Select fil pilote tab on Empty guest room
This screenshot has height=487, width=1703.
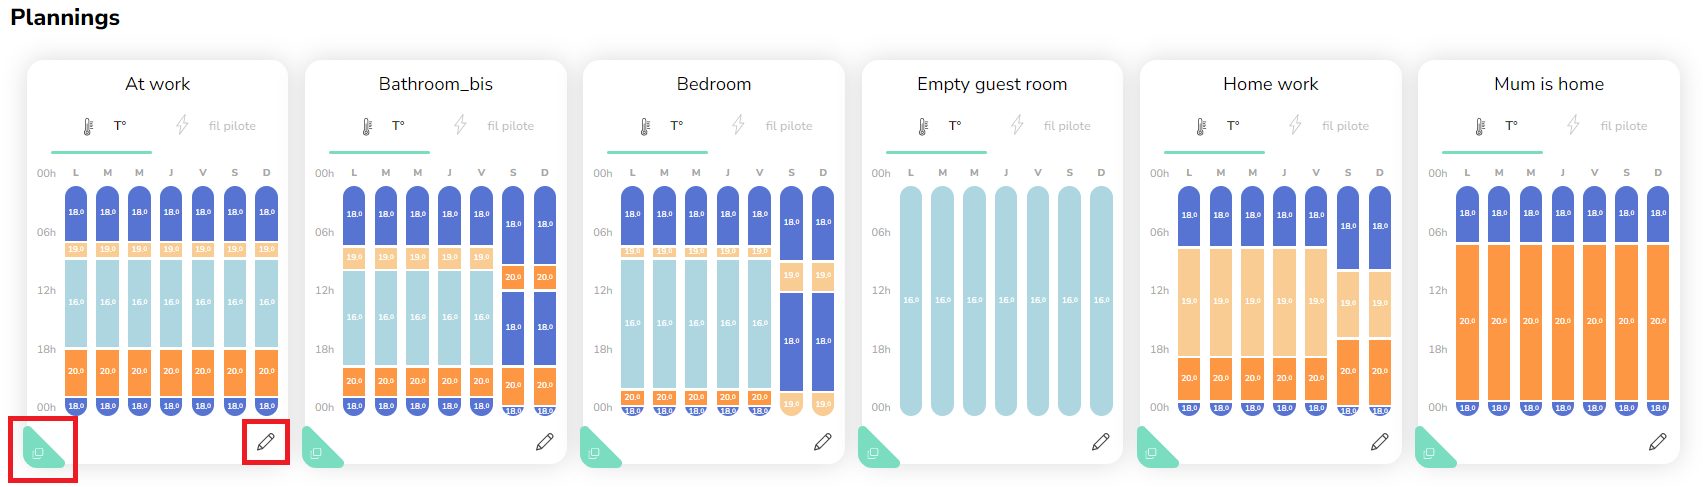tap(1051, 126)
